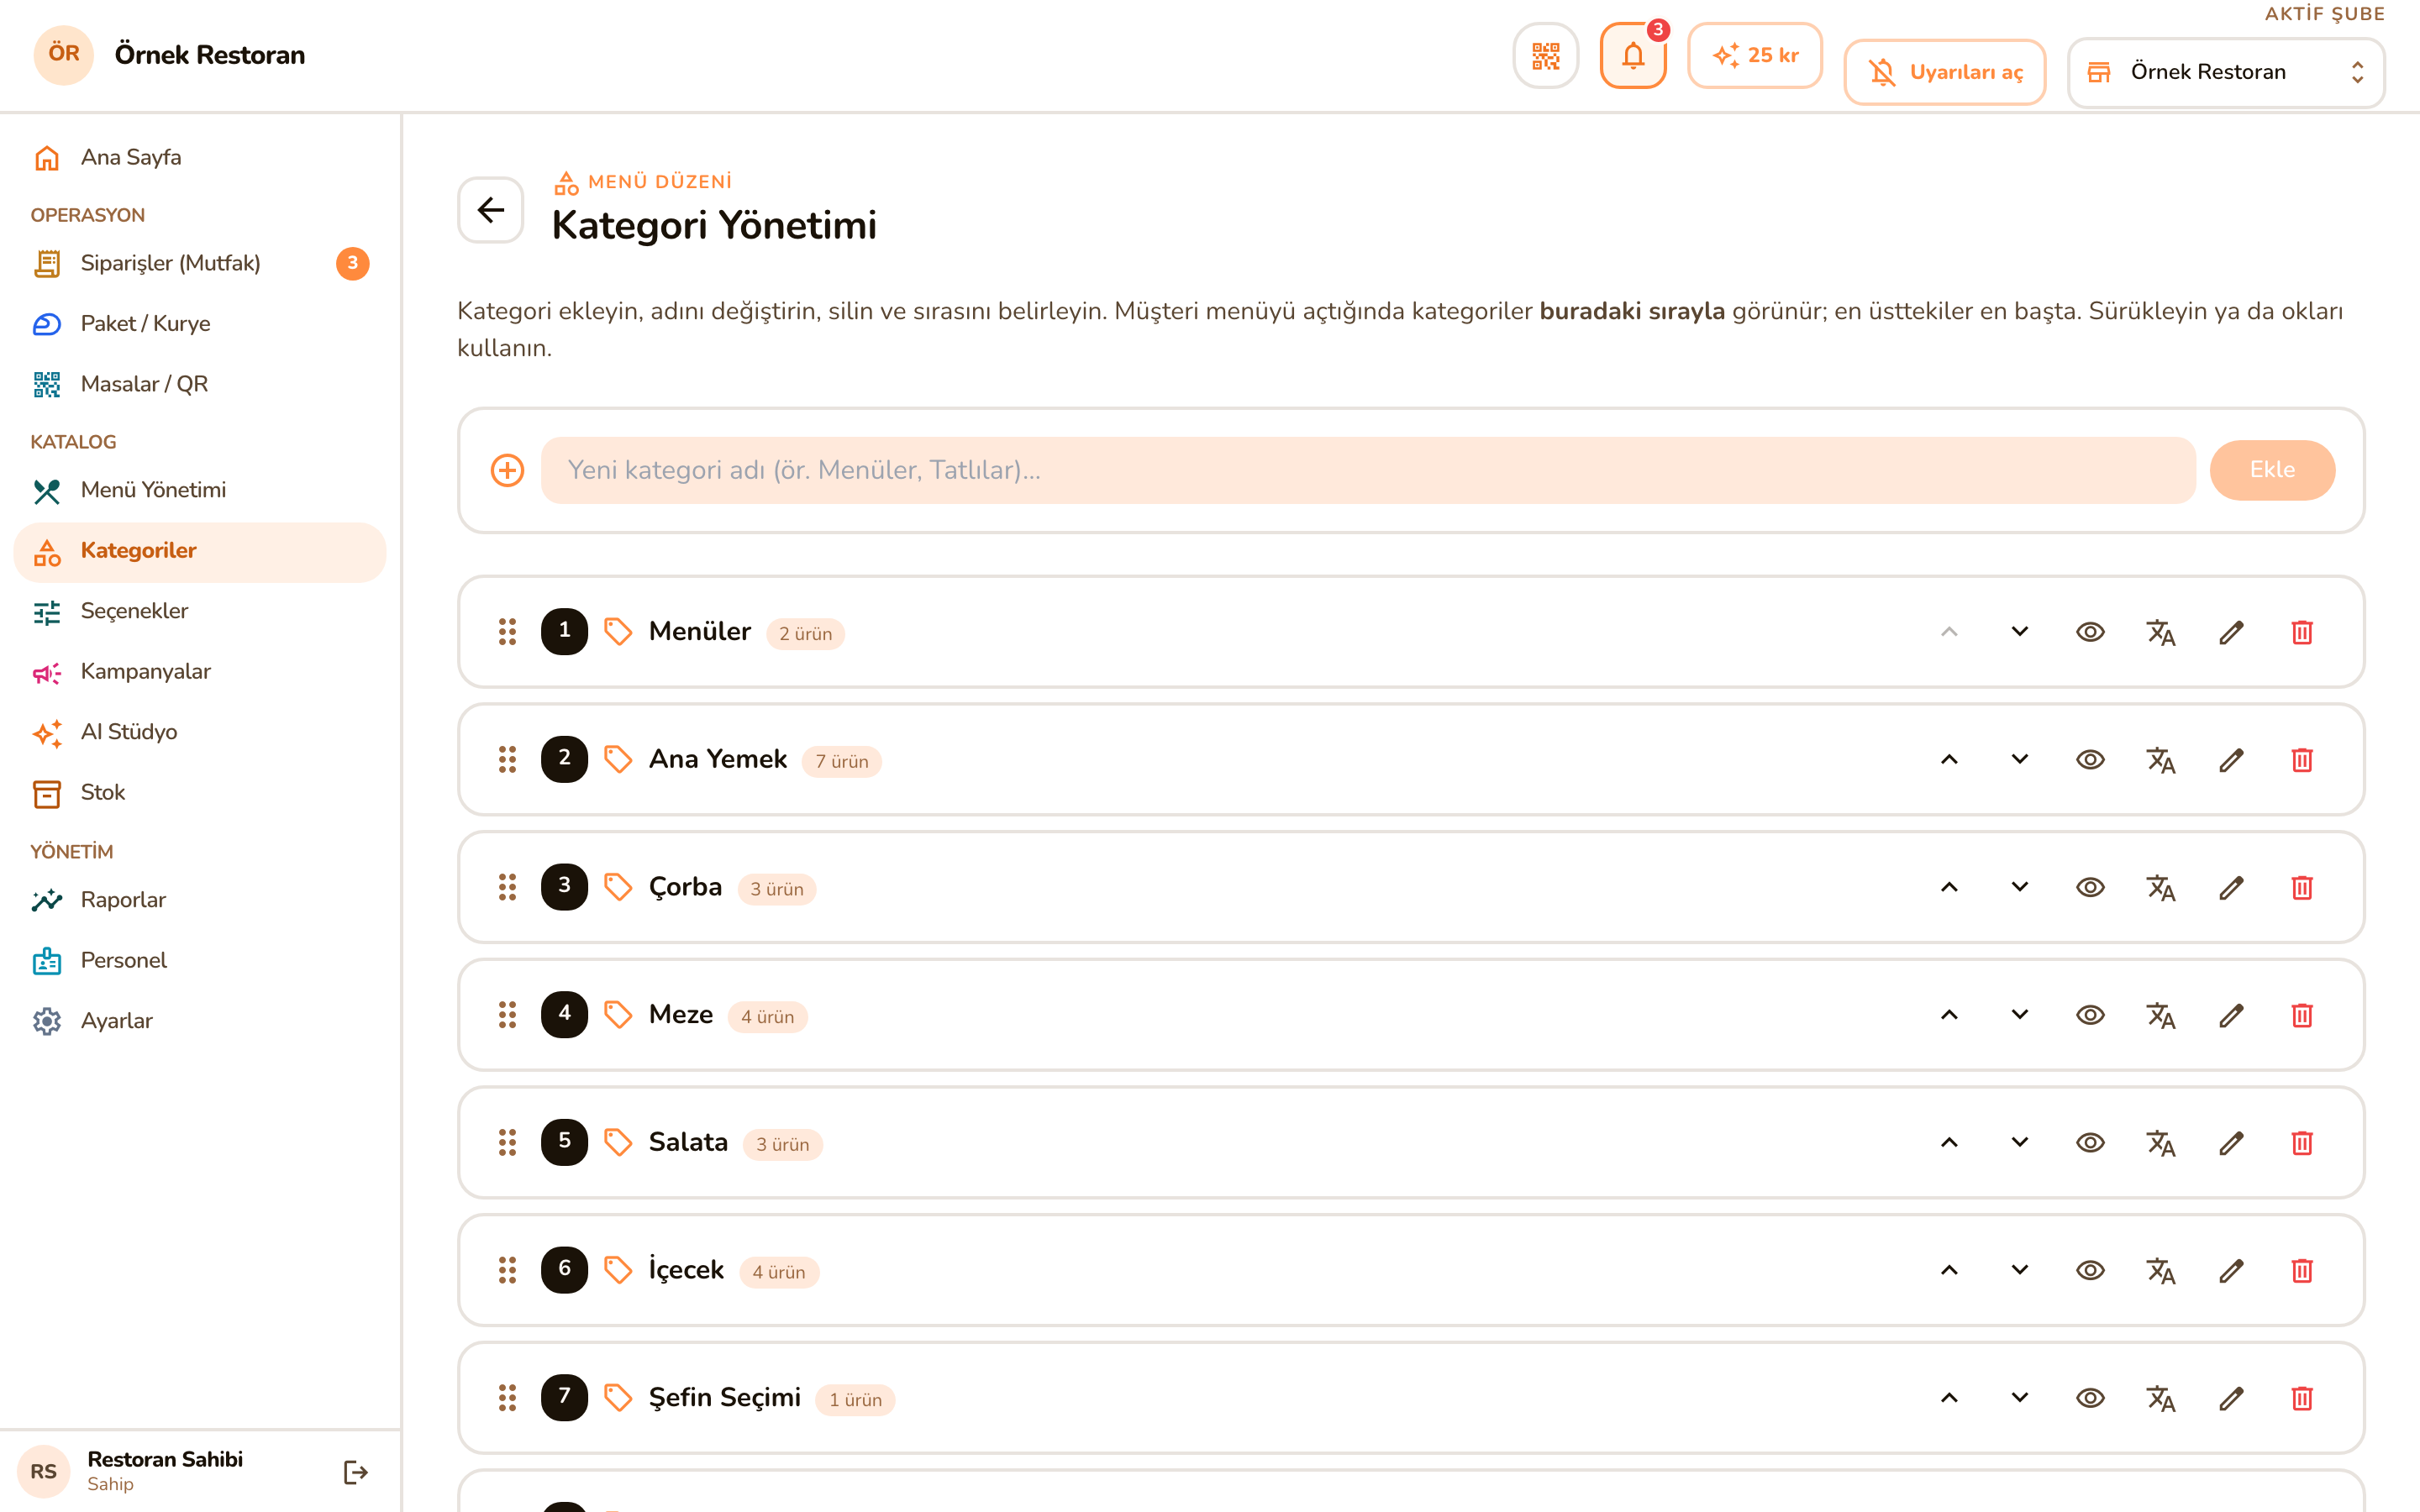Image resolution: width=2420 pixels, height=1512 pixels.
Task: Delete the Şefin Seçimi category
Action: [x=2302, y=1398]
